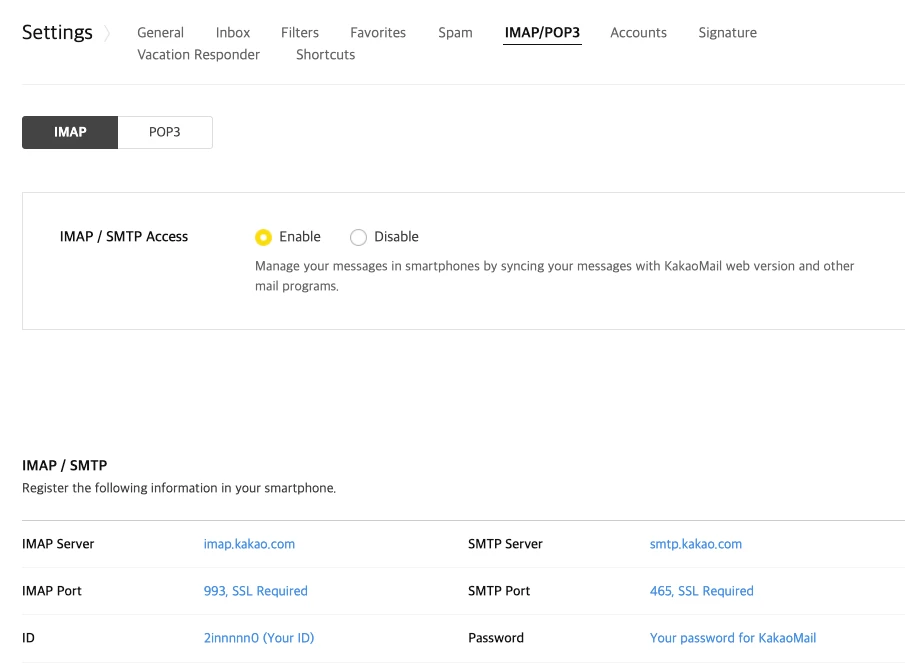Open the Accounts tab
Viewport: 905px width, 671px height.
click(638, 33)
